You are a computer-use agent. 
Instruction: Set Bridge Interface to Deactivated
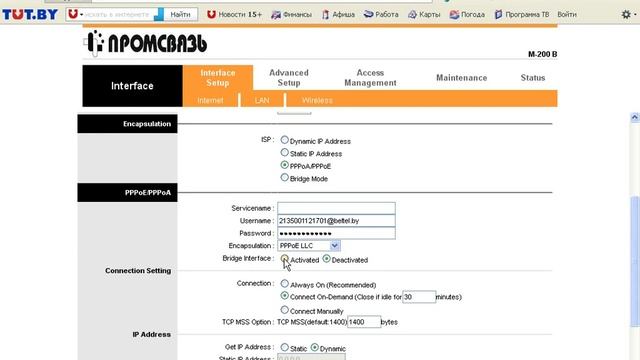click(326, 259)
